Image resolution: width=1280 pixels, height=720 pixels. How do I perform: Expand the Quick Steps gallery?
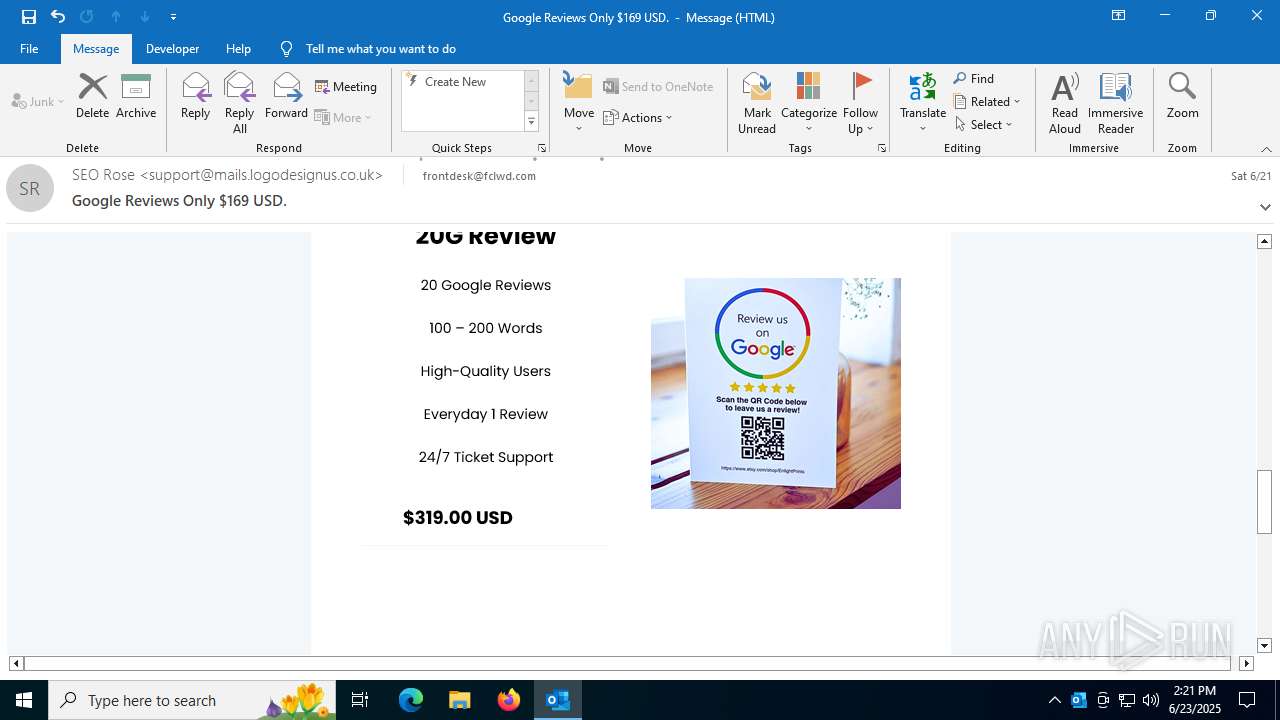point(532,122)
